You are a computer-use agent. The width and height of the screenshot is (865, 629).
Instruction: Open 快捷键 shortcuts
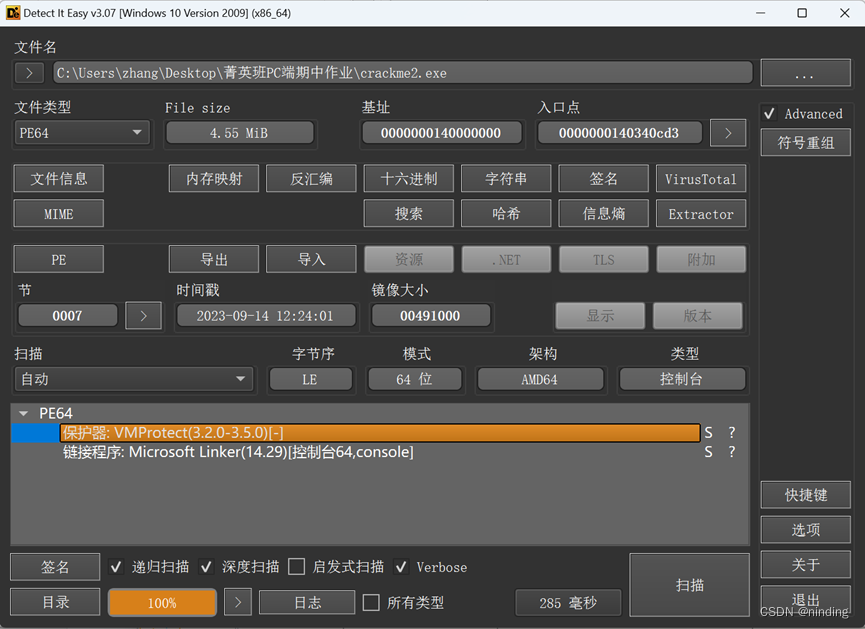click(x=805, y=495)
